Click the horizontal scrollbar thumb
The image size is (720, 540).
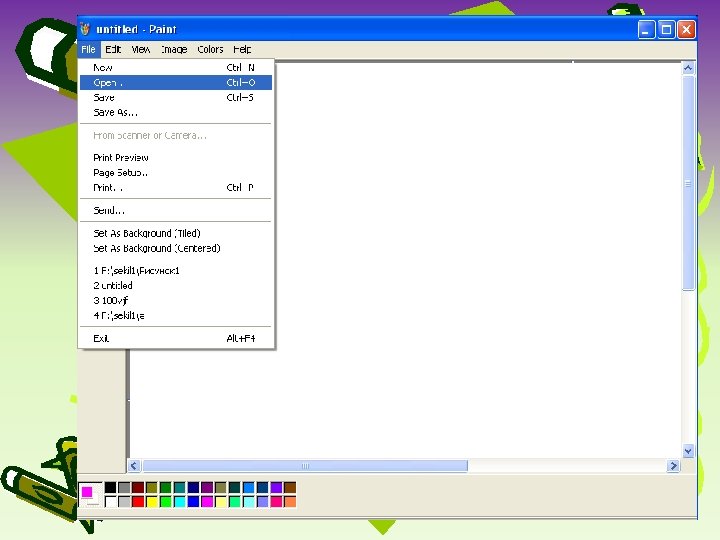pos(305,466)
